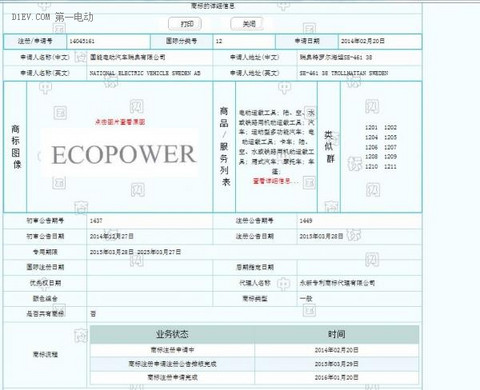Select similar group code 1211
Image resolution: width=480 pixels, height=390 pixels.
390,166
